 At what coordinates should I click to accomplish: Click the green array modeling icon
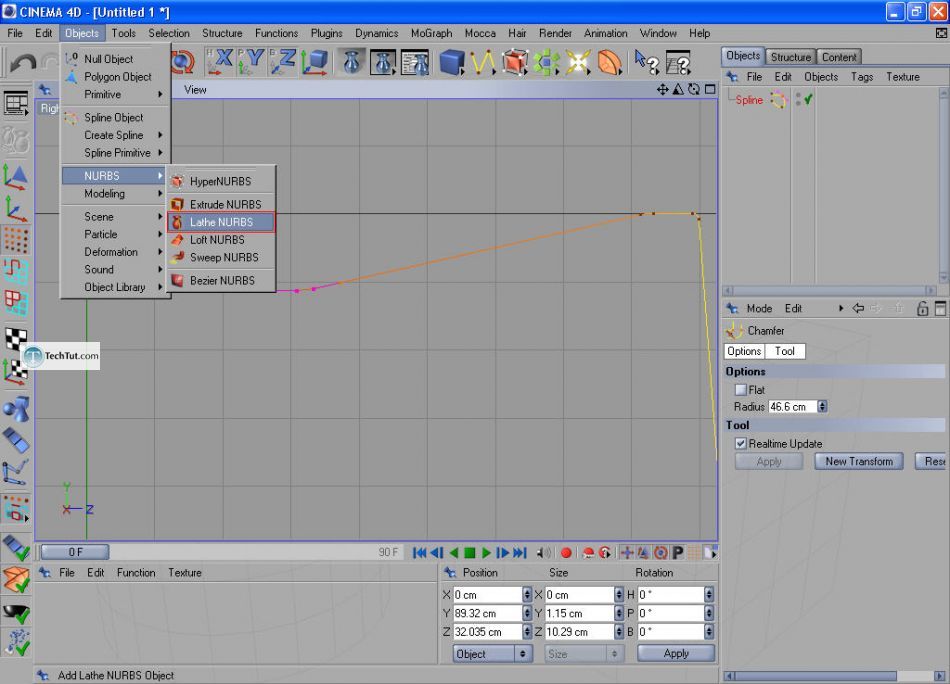tap(546, 62)
